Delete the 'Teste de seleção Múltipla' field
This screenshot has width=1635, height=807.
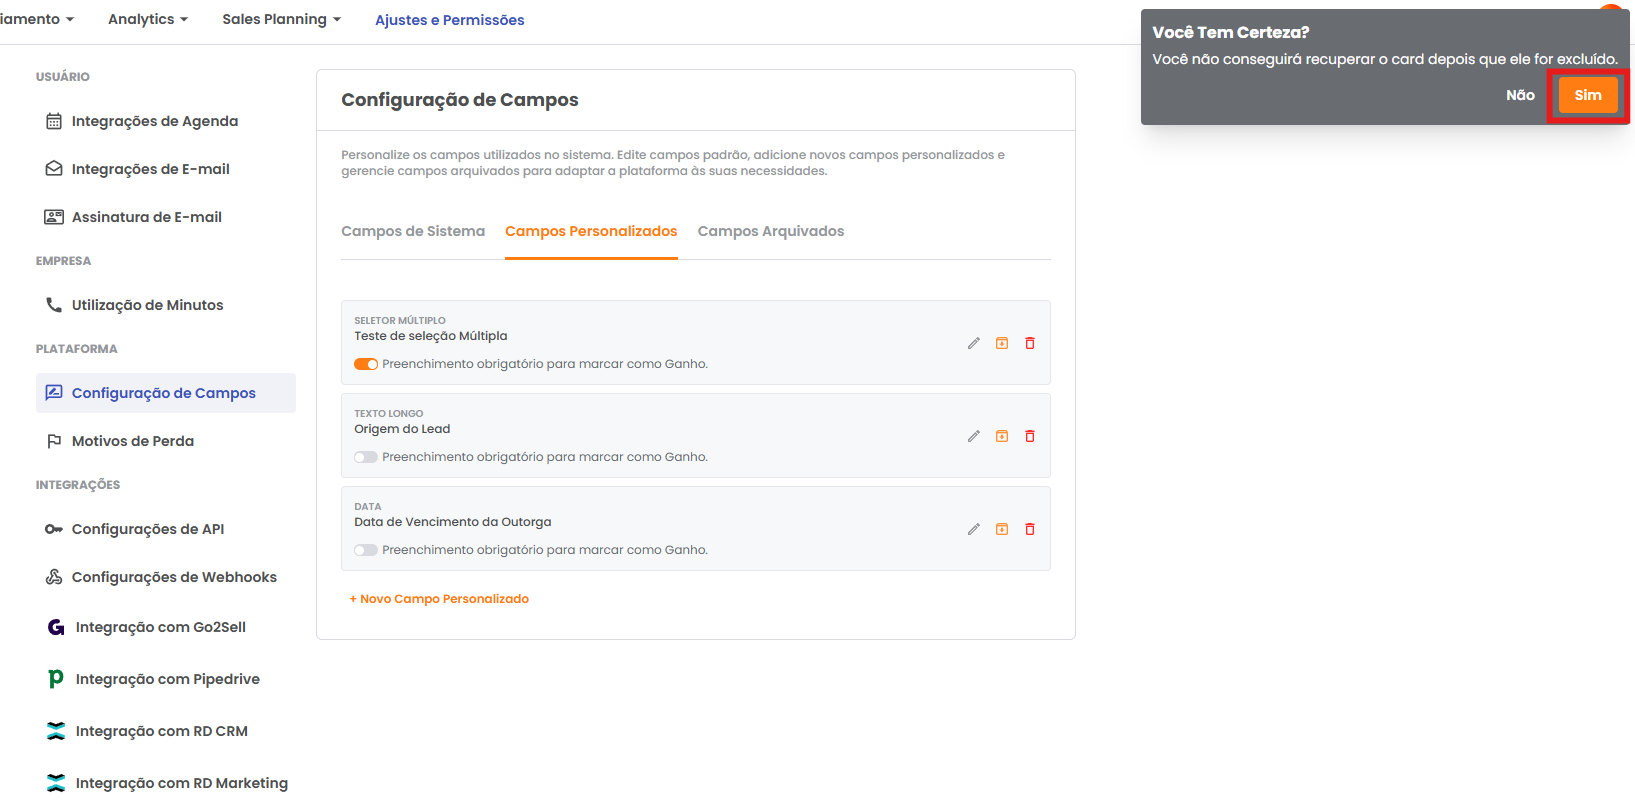coord(1029,343)
